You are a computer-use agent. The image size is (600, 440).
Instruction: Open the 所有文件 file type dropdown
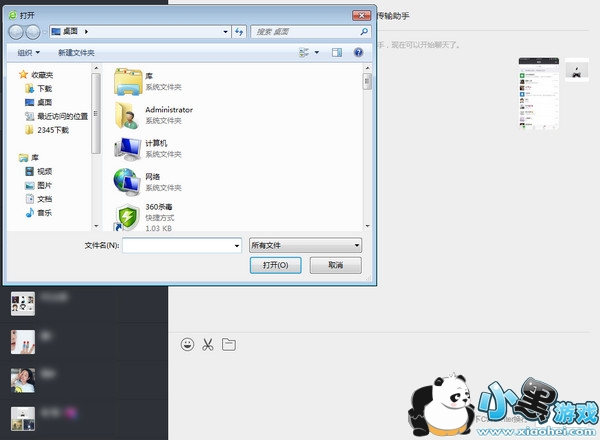(305, 245)
